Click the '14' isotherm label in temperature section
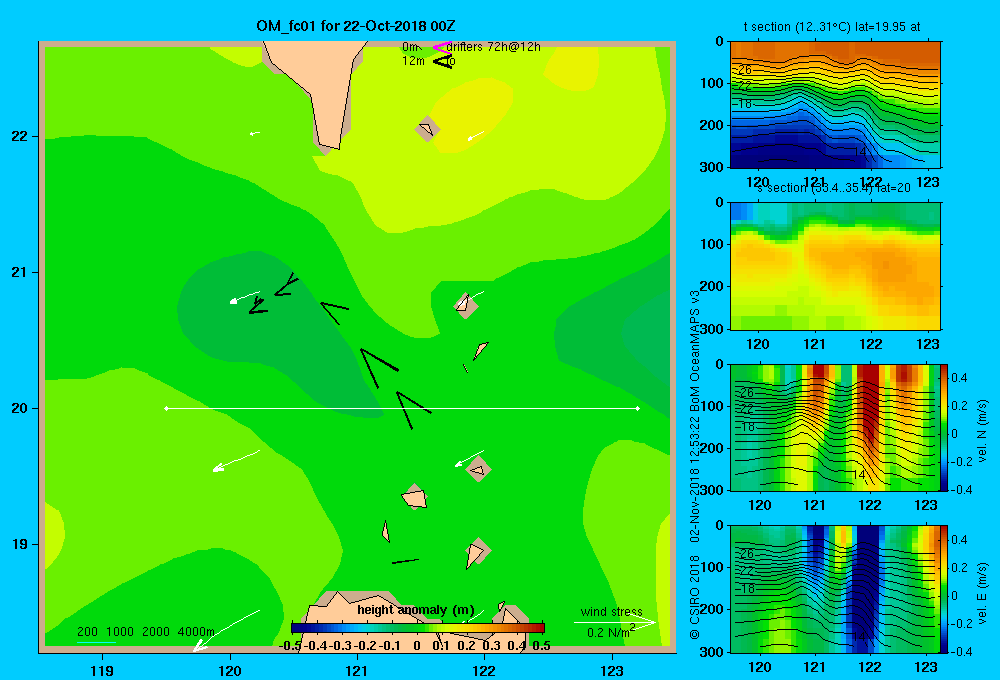1000x680 pixels. [859, 152]
